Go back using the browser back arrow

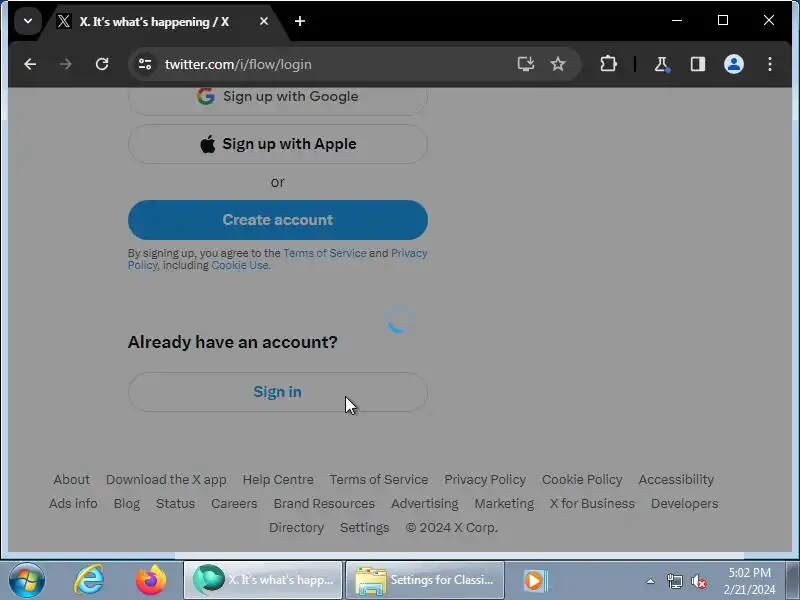[x=30, y=64]
